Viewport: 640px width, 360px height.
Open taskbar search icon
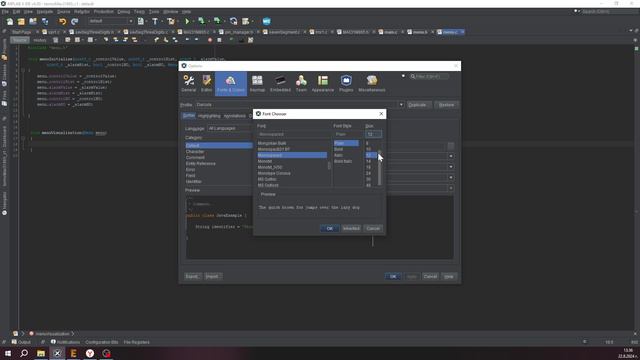pyautogui.click(x=24, y=353)
